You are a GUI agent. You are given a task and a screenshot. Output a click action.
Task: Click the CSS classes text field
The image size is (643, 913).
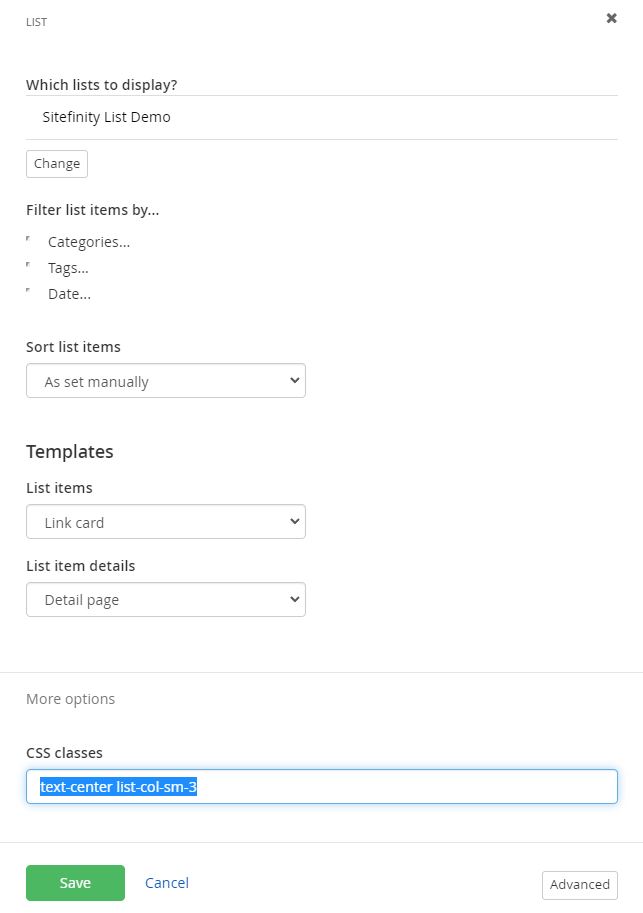pyautogui.click(x=321, y=786)
